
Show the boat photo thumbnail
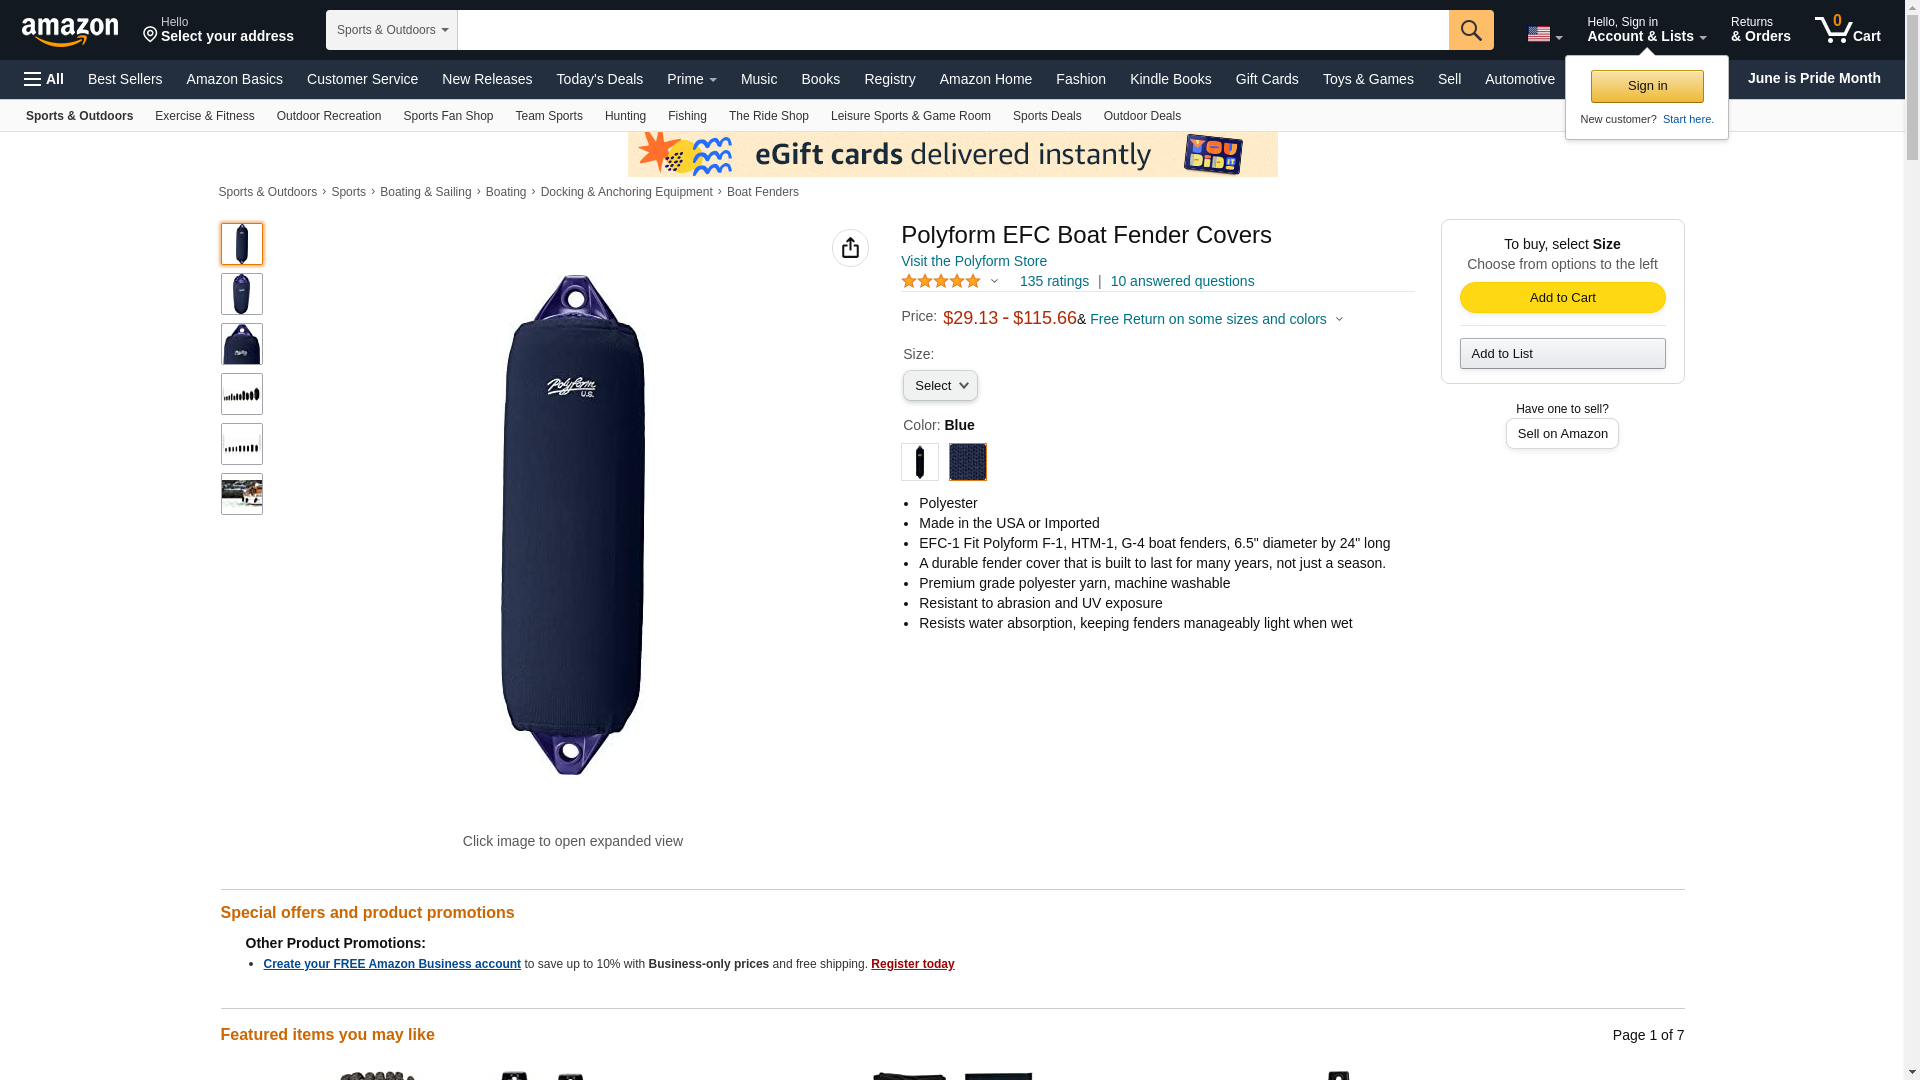pos(242,494)
